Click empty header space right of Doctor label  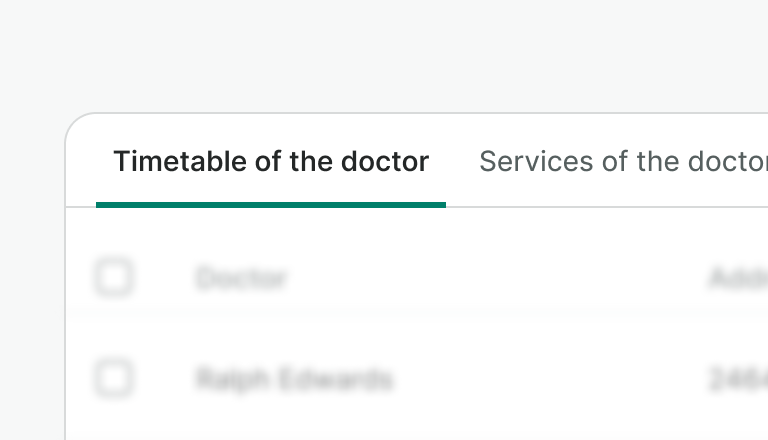point(480,278)
